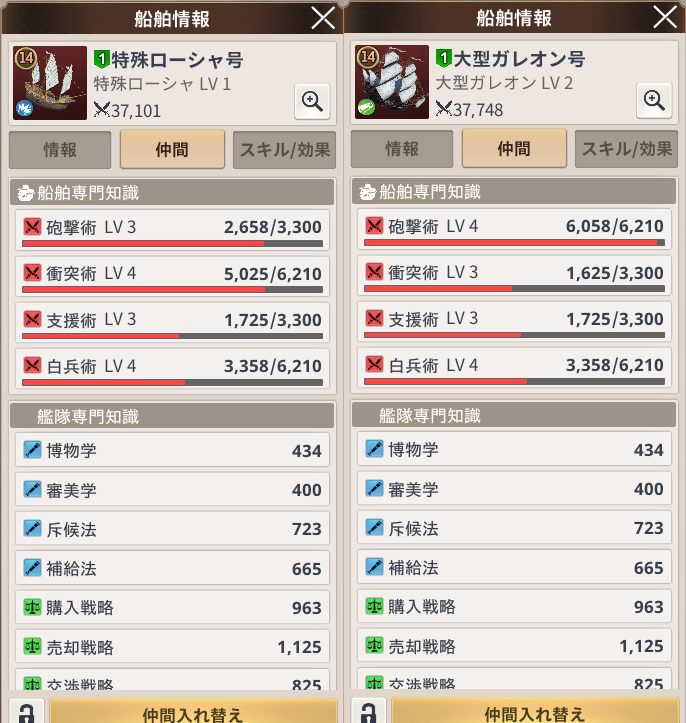
Task: Click the blue pen icon next to right panel 補給法
Action: click(374, 567)
